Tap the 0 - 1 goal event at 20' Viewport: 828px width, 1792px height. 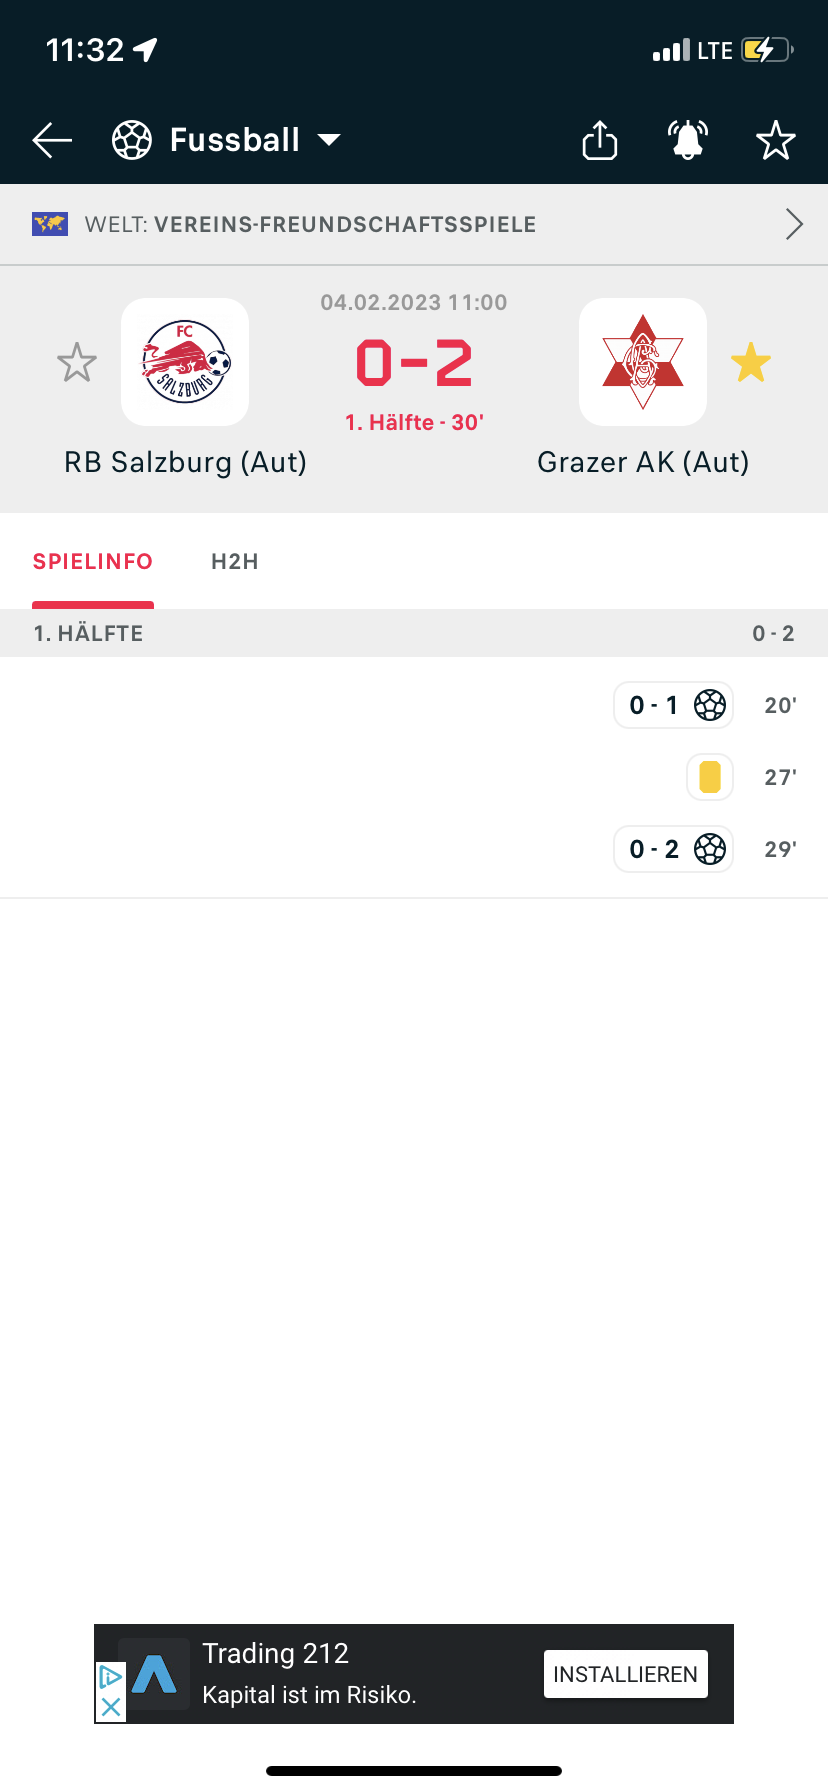pyautogui.click(x=674, y=705)
